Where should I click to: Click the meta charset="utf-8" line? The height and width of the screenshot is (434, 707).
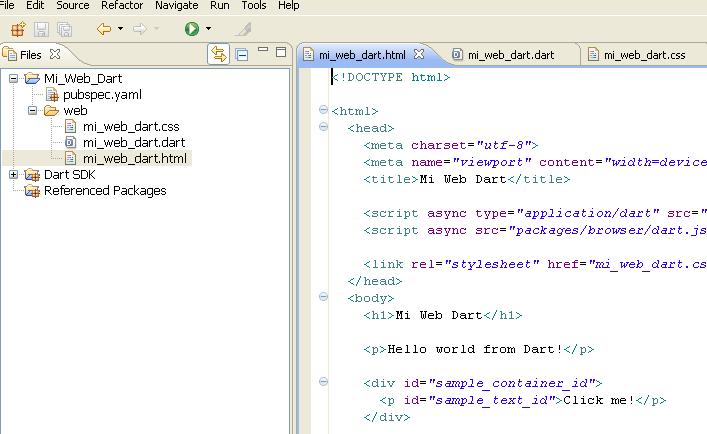tap(451, 145)
